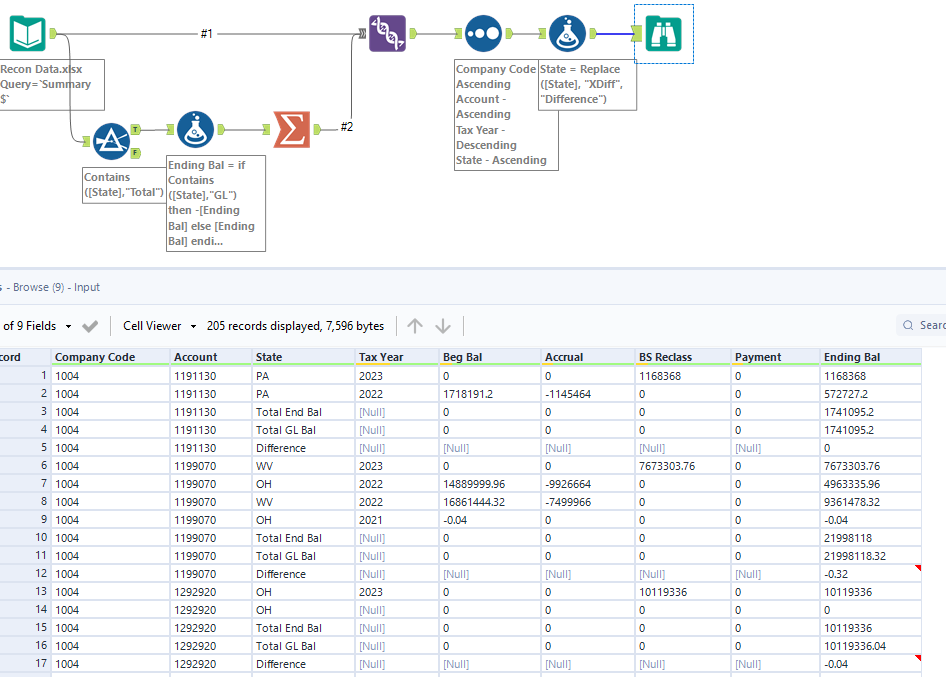Click the Filter tool on the workflow canvas

point(112,140)
